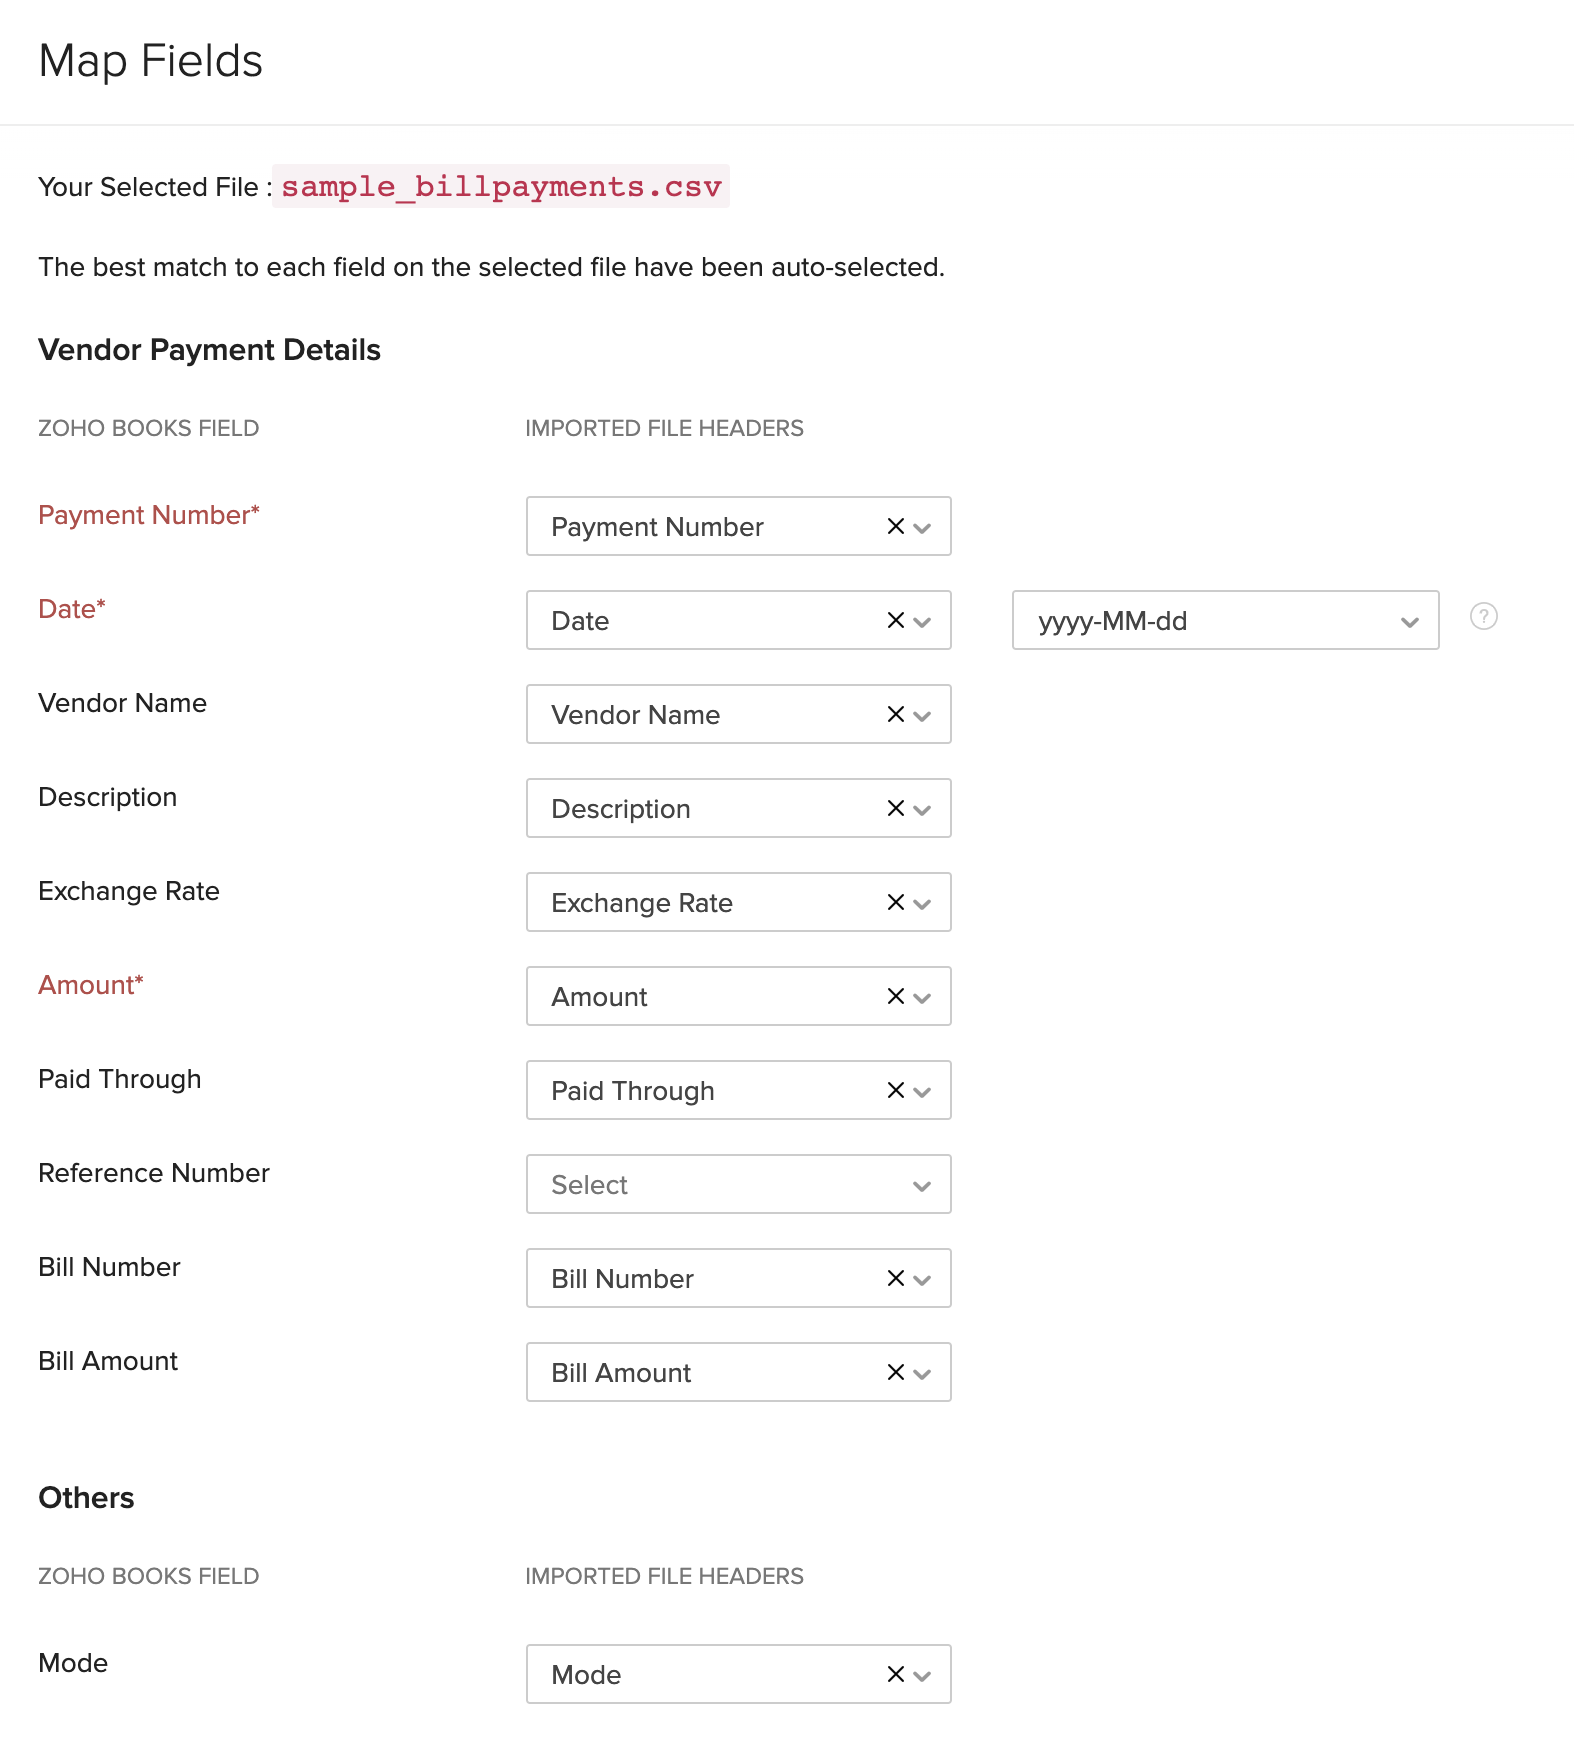Click the date format help icon
The width and height of the screenshot is (1574, 1754).
[x=1483, y=616]
